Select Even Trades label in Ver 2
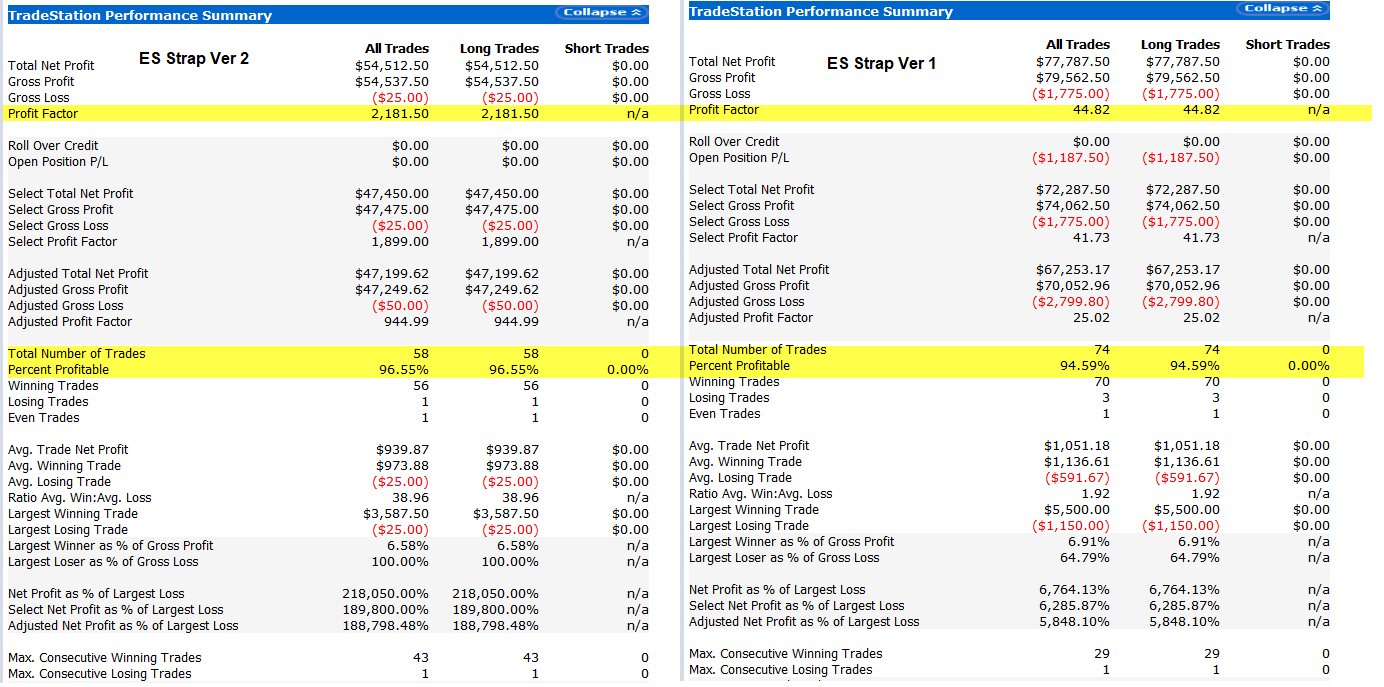The image size is (1384, 687). pyautogui.click(x=43, y=417)
